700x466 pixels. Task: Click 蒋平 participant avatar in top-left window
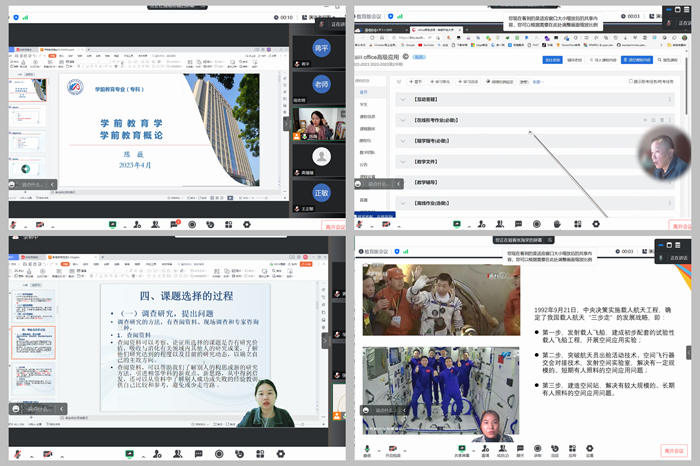[x=321, y=48]
